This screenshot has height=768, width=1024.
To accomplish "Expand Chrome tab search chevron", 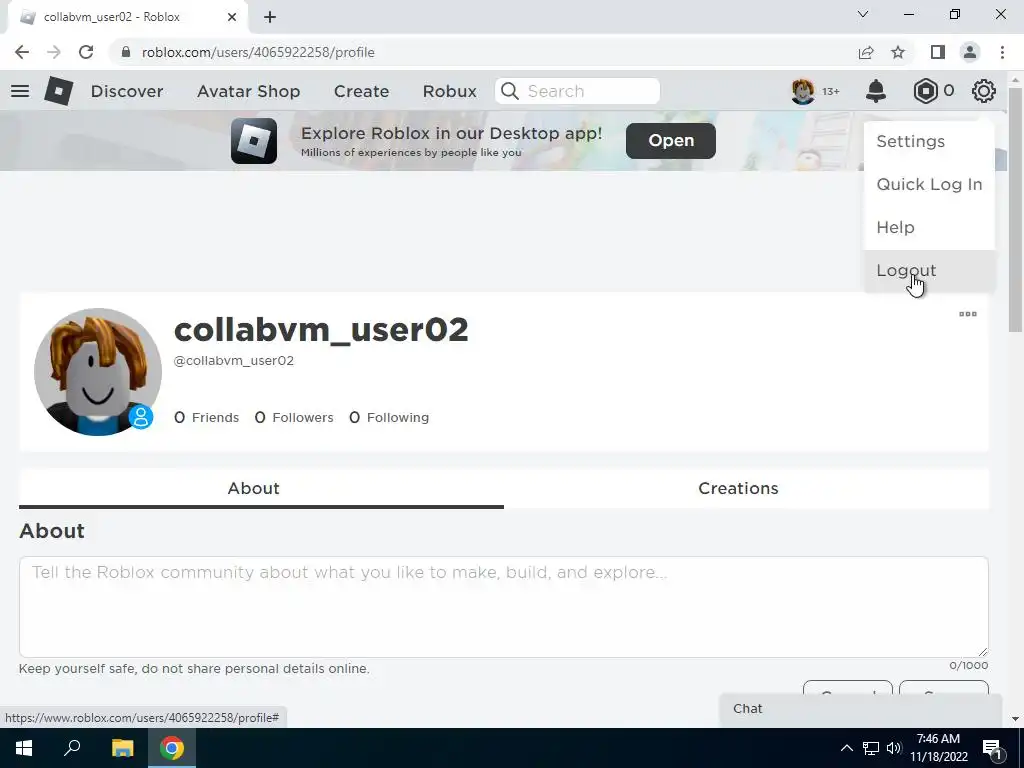I will (863, 14).
